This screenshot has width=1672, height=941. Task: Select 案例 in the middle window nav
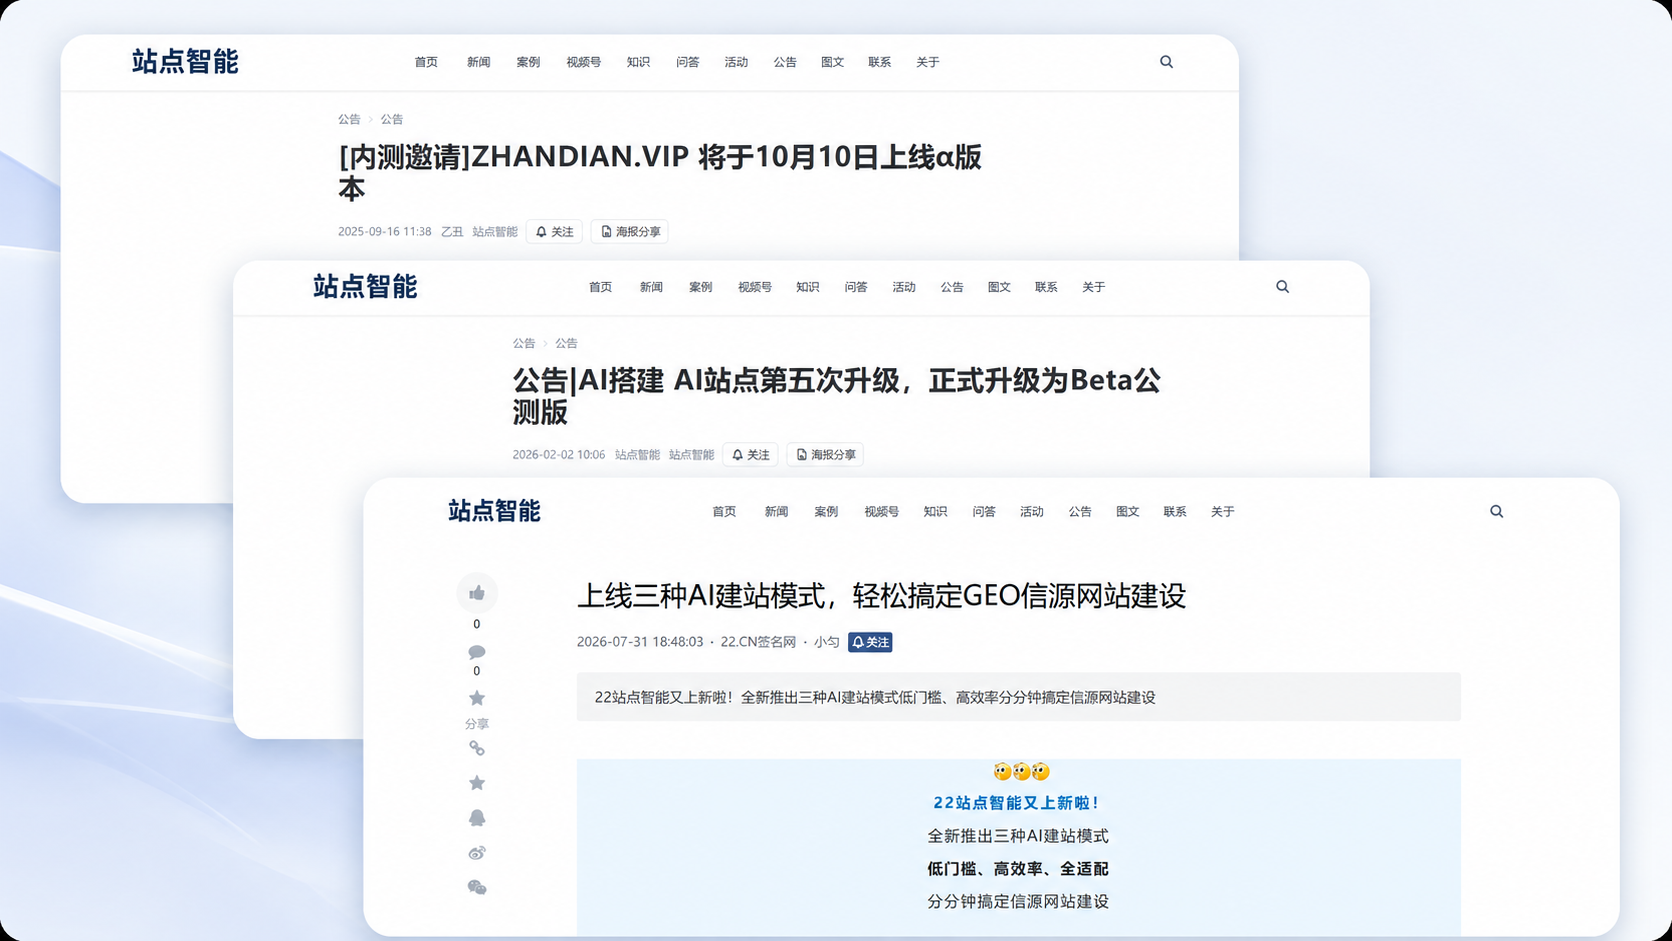tap(700, 287)
